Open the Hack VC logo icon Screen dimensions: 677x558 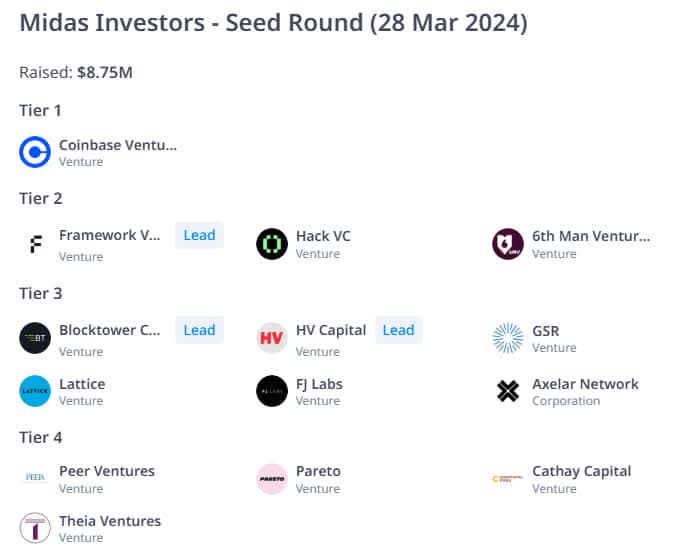(x=272, y=244)
